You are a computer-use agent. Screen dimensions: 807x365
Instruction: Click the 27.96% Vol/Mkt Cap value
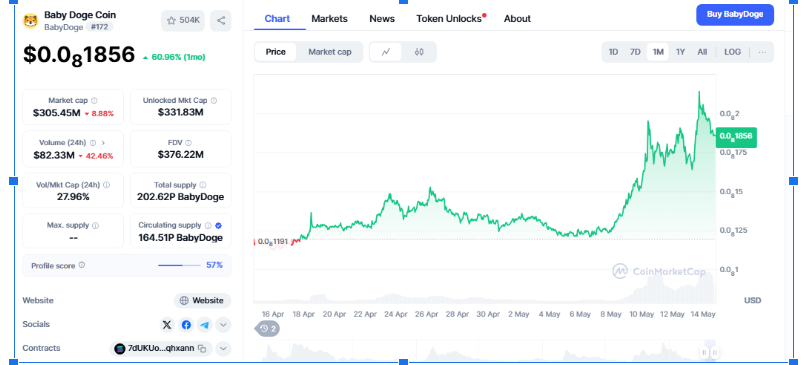pyautogui.click(x=73, y=197)
